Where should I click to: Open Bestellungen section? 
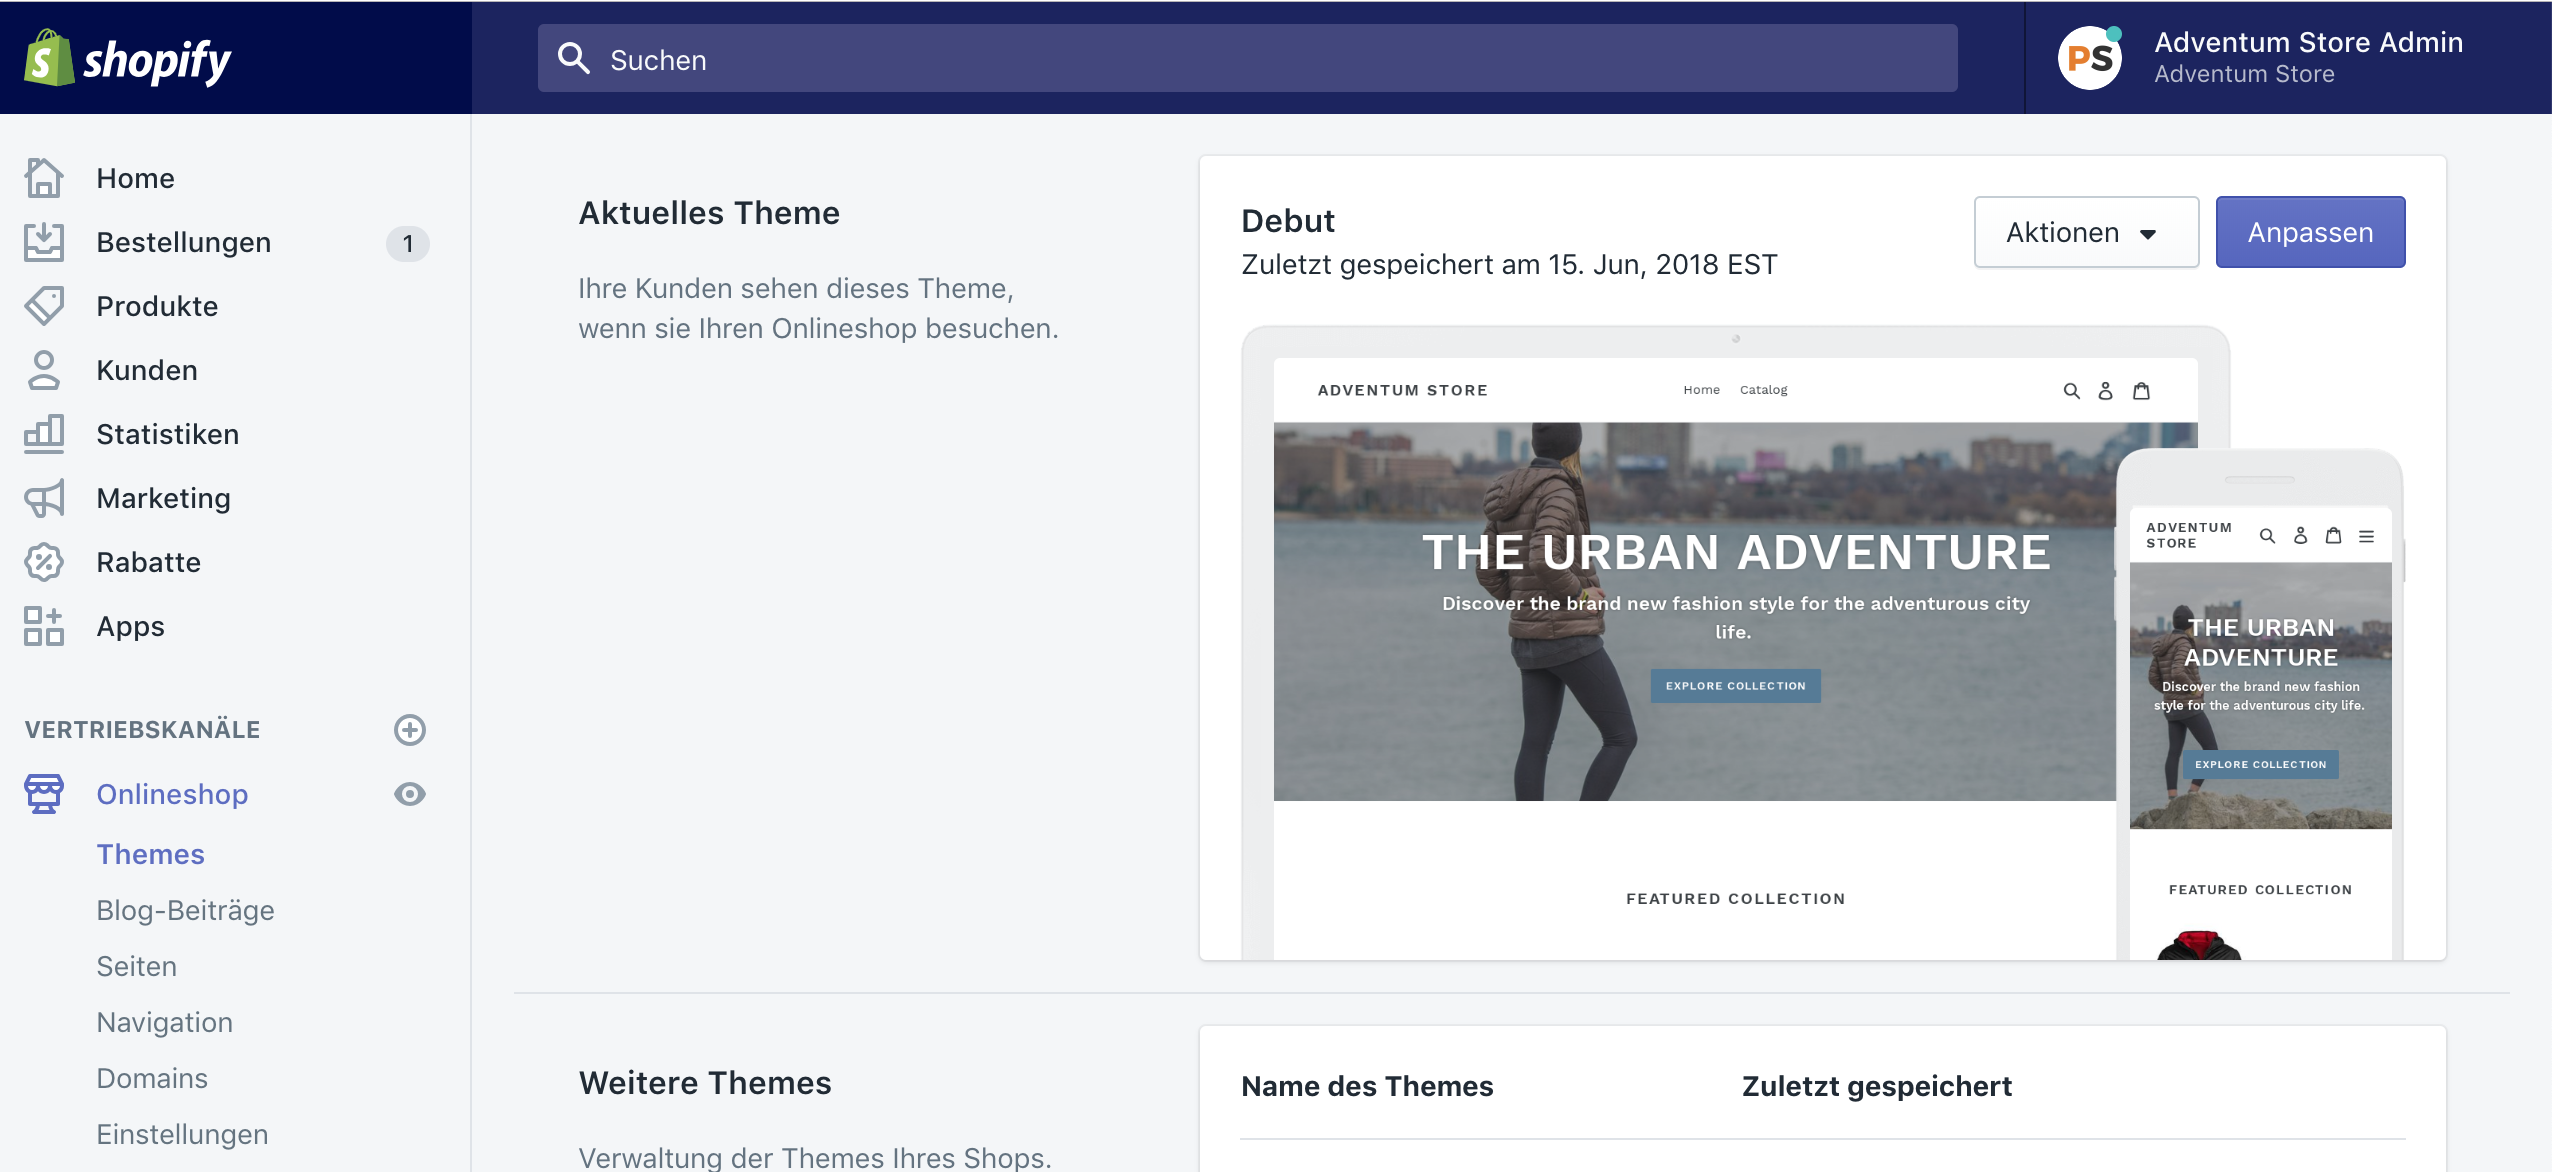(x=183, y=242)
